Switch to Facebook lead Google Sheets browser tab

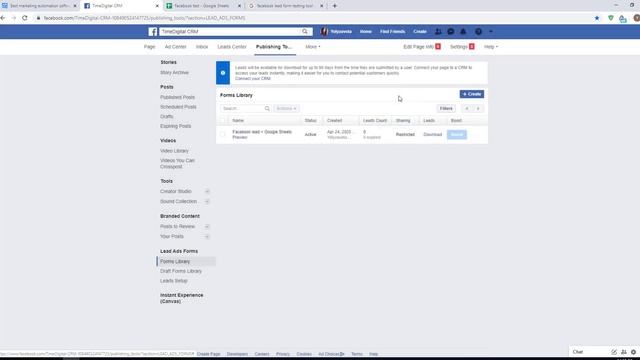[201, 6]
